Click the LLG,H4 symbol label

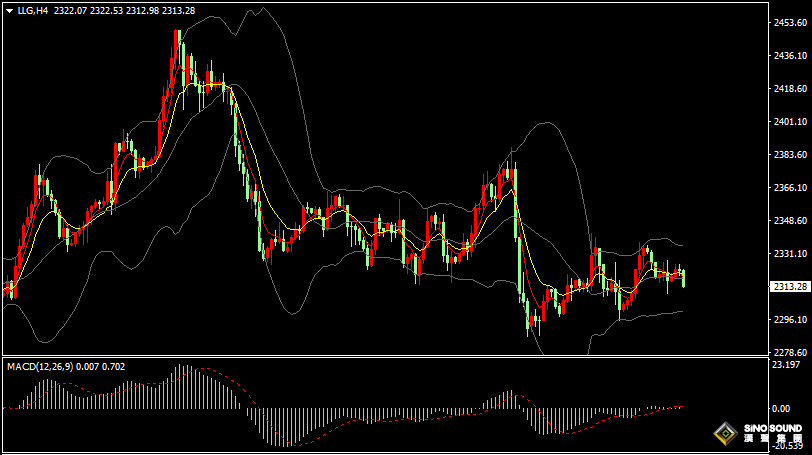coord(33,11)
